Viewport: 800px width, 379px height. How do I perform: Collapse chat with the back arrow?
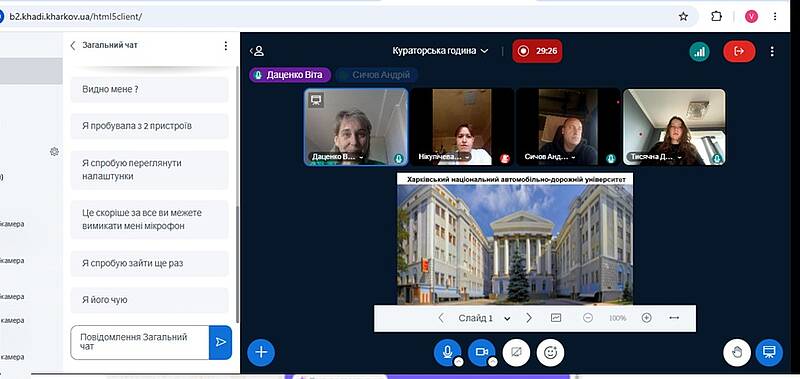[x=72, y=45]
